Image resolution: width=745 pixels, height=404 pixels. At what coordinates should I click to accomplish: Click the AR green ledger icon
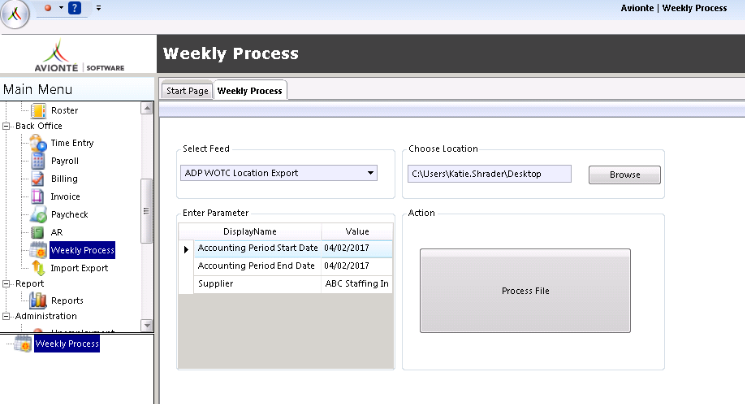coord(38,232)
